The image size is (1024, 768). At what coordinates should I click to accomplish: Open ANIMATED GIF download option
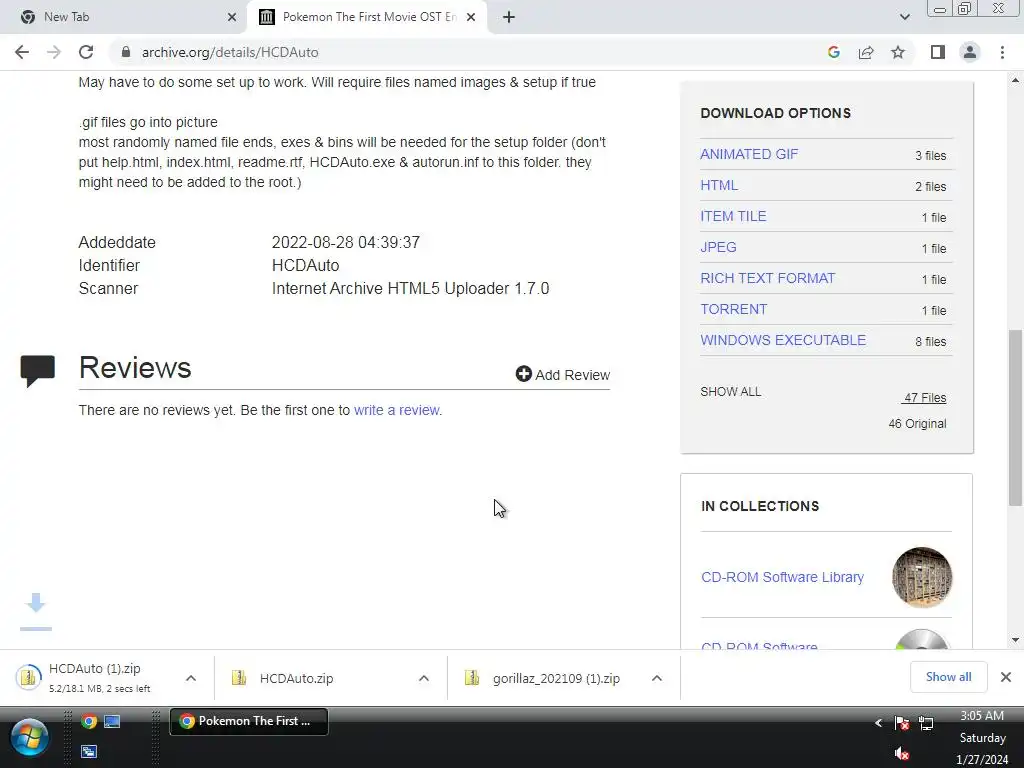pos(749,154)
